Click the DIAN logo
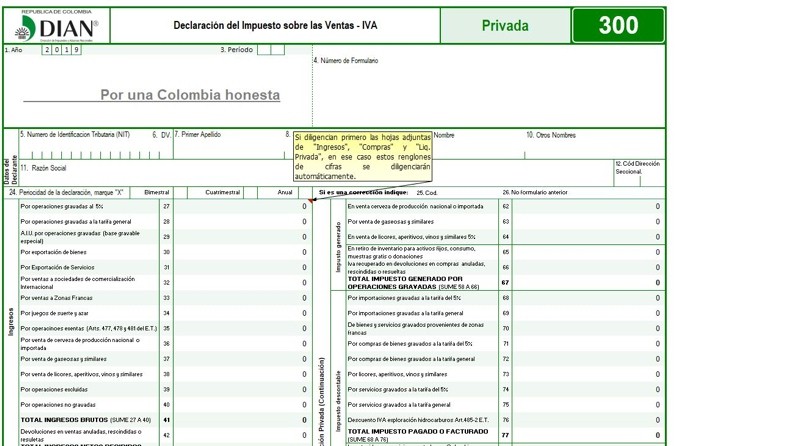800x446 pixels. tap(60, 27)
